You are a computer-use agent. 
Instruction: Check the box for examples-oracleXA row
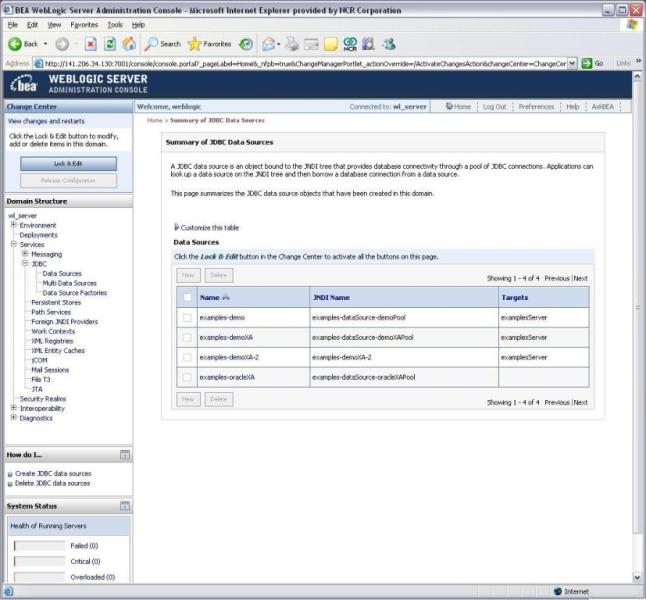pos(187,377)
